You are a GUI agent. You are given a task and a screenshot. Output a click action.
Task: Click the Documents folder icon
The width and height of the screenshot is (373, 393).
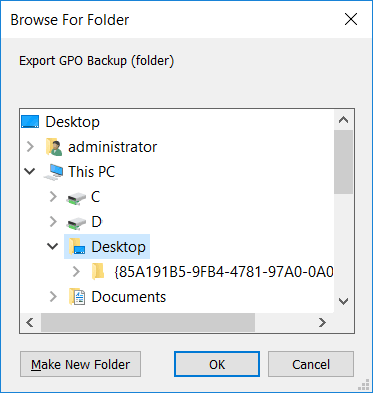coord(77,297)
